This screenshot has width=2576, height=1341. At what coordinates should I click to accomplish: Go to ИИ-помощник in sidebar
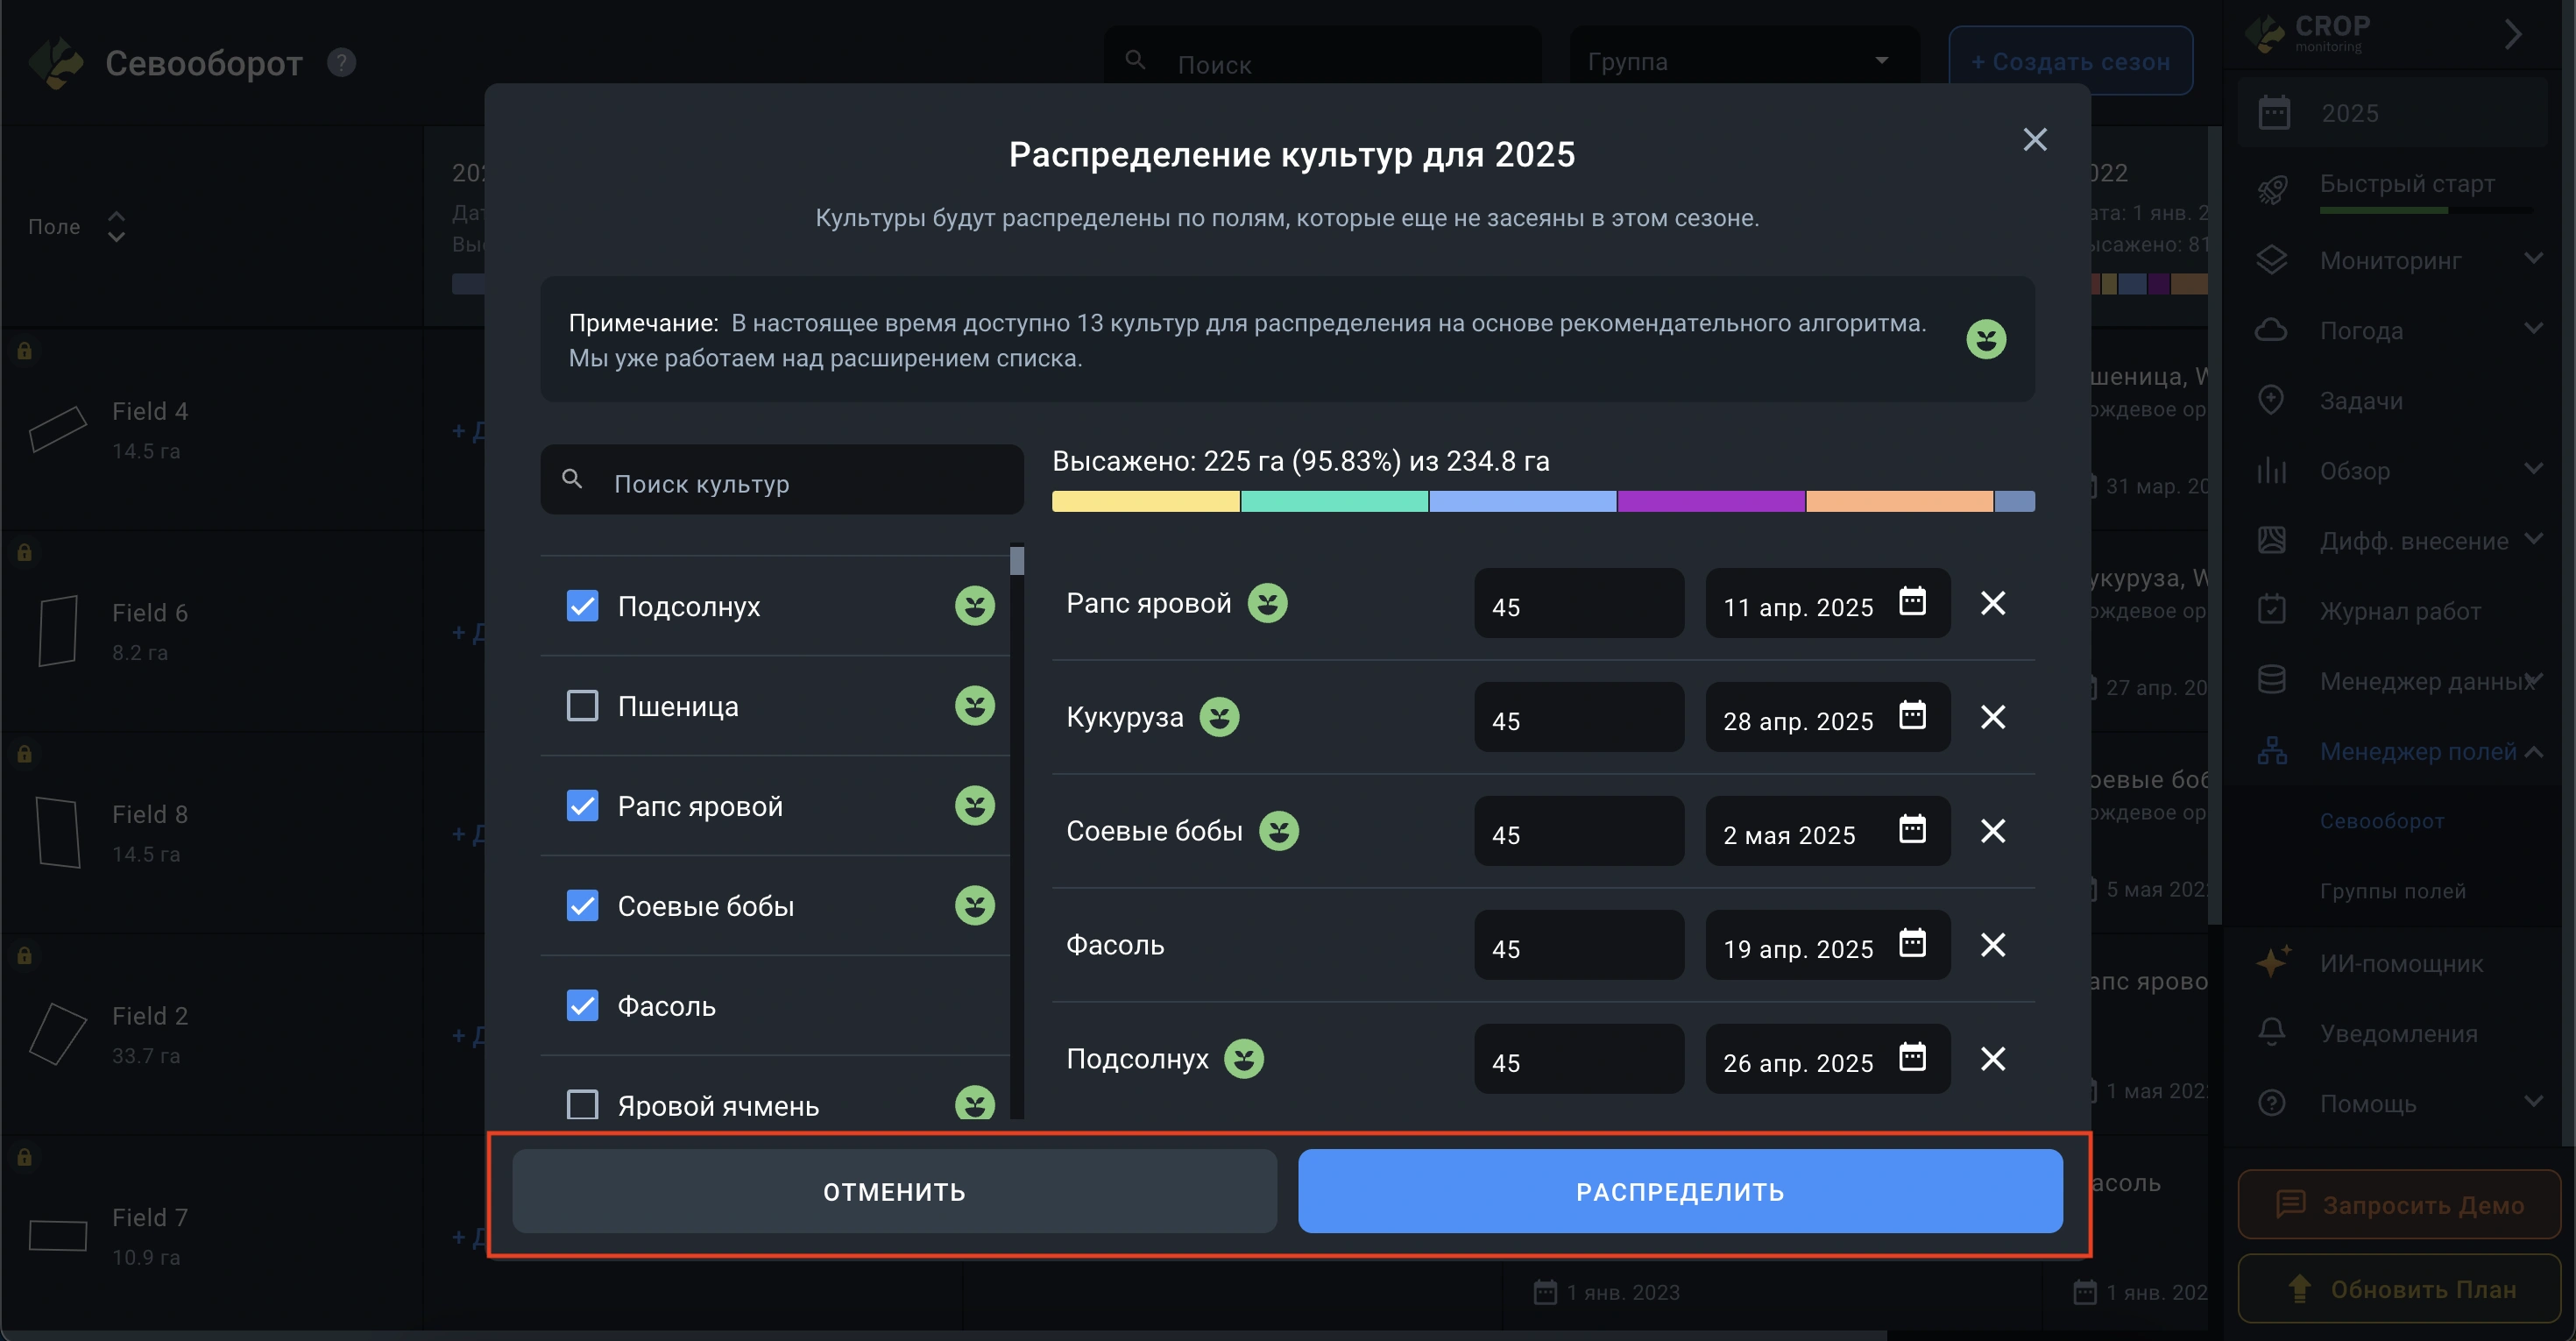tap(2400, 964)
